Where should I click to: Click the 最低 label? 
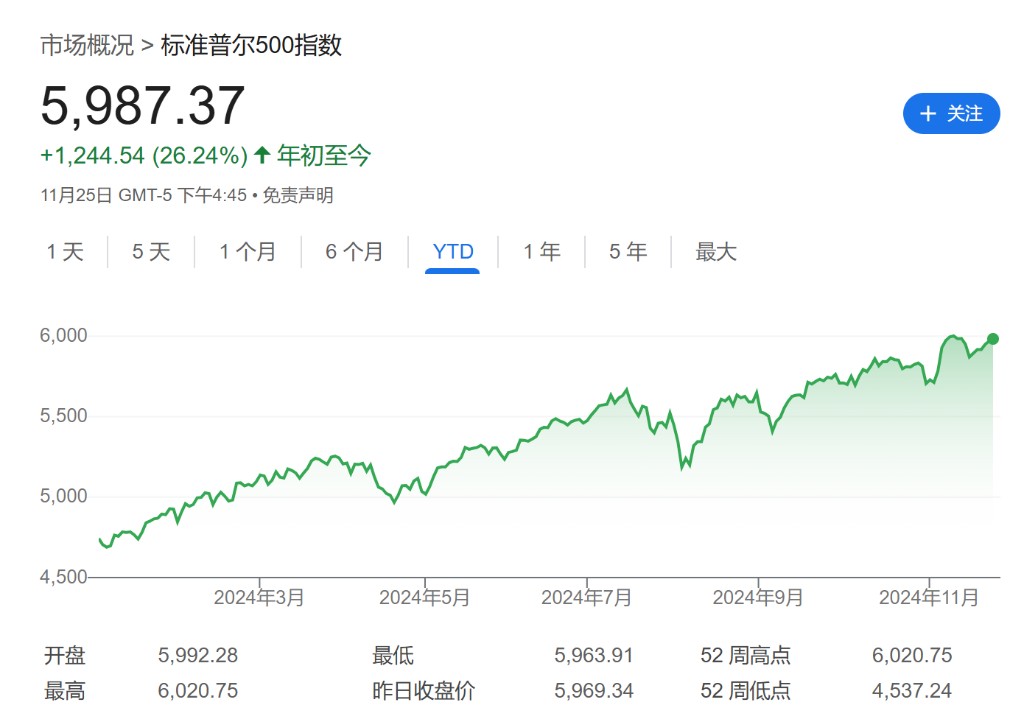point(393,655)
